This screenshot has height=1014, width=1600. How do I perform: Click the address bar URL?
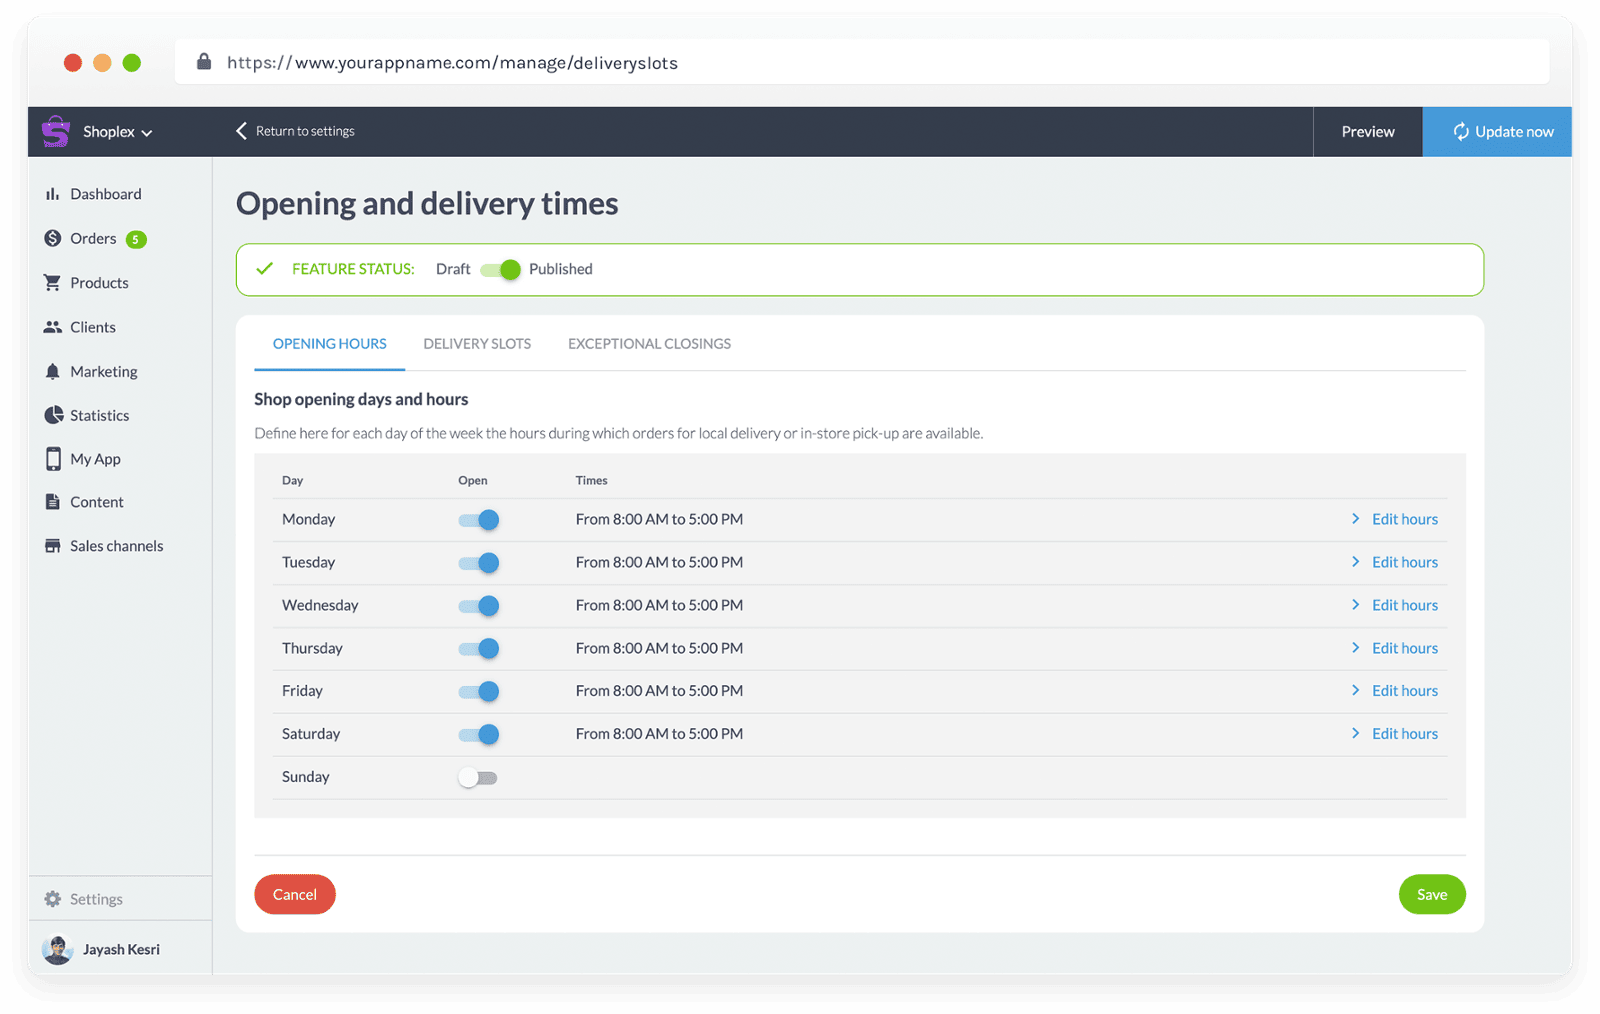click(x=451, y=62)
